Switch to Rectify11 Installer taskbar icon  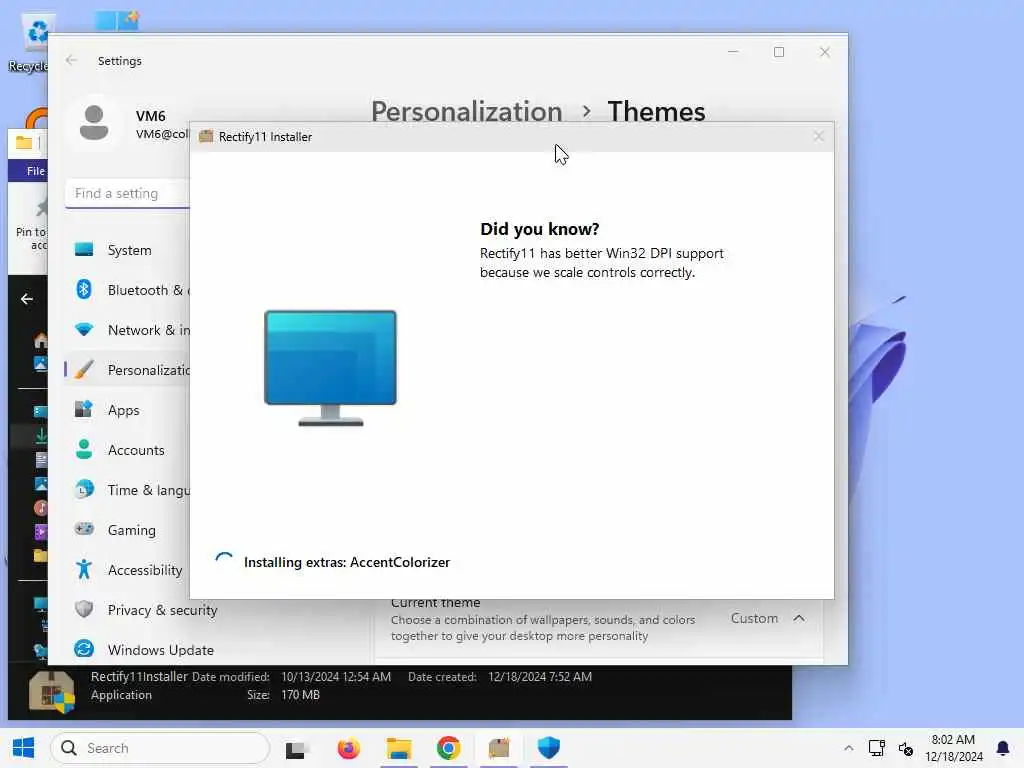coord(499,748)
